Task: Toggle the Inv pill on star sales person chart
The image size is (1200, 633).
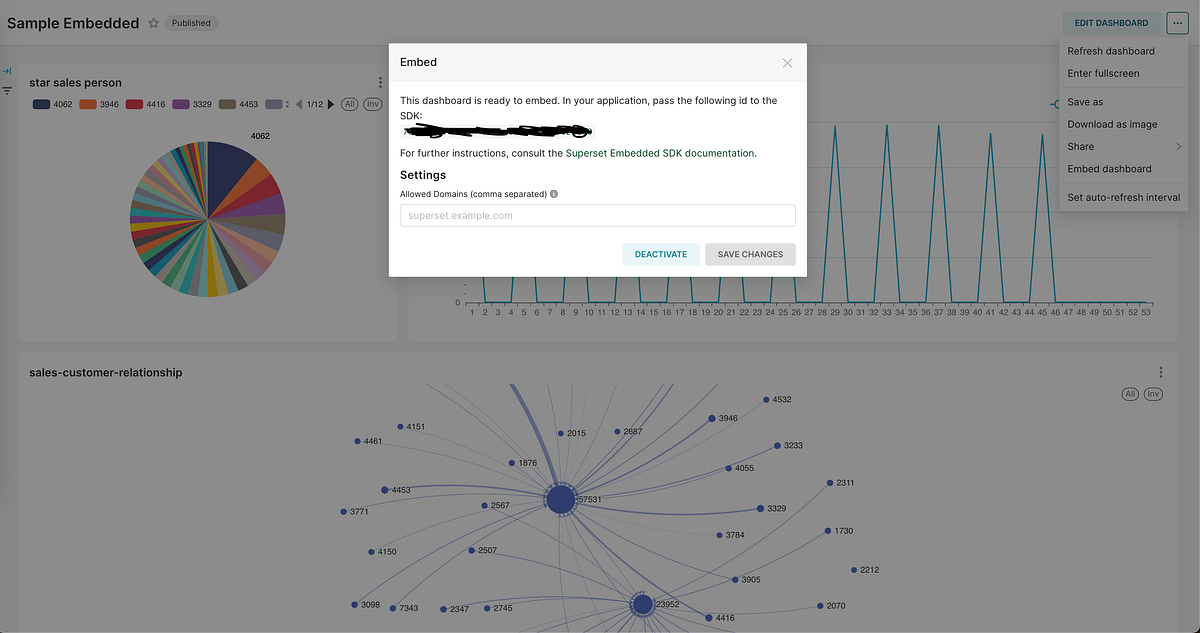Action: (372, 103)
